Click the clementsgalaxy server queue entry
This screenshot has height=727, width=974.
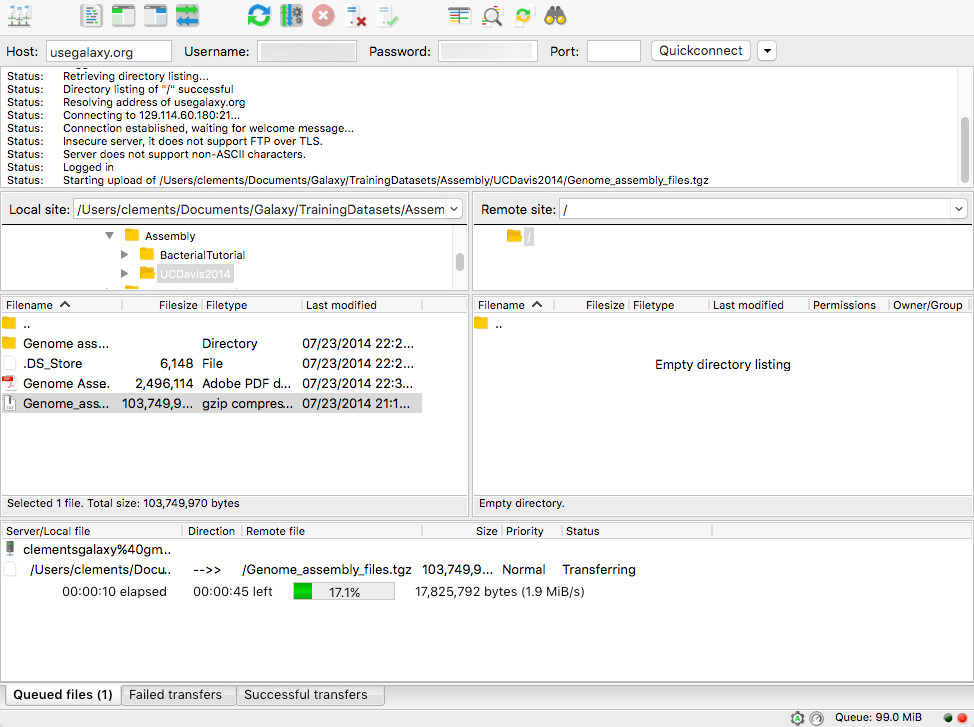[96, 549]
